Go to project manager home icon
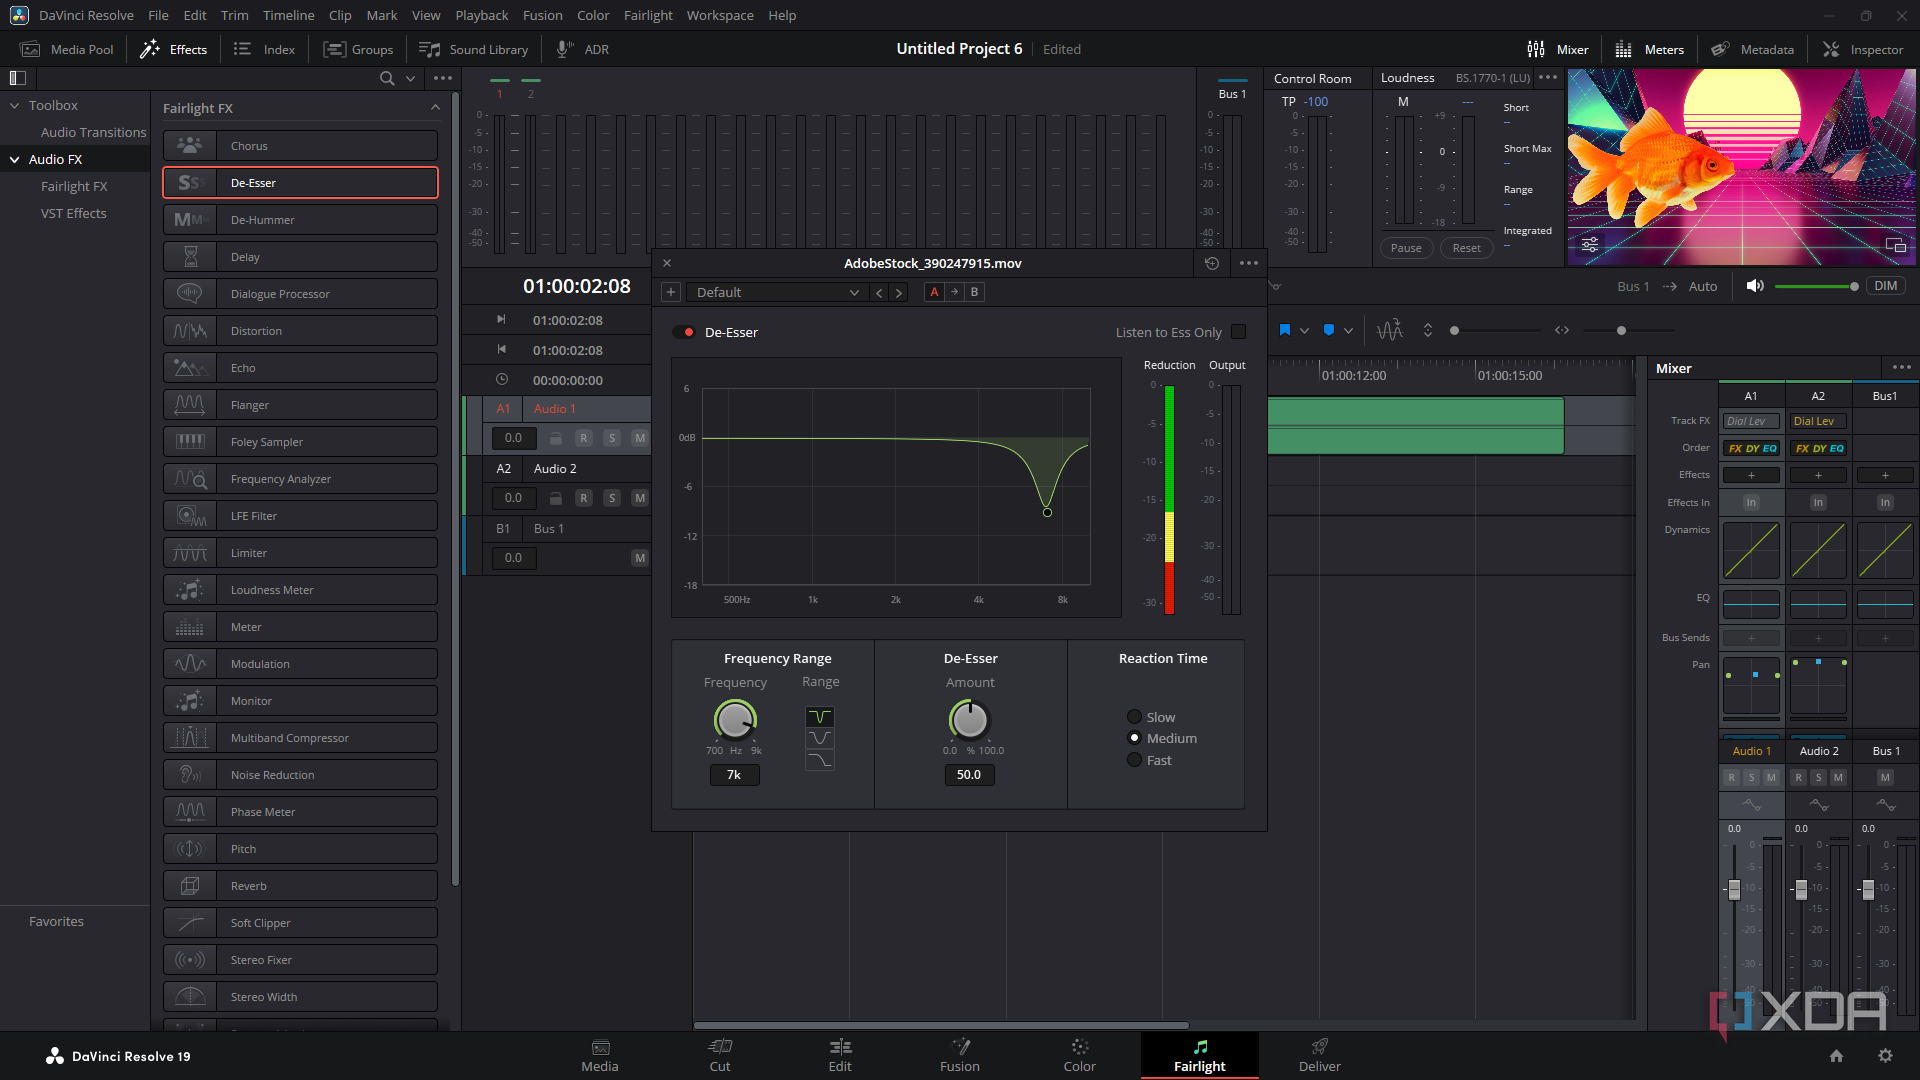This screenshot has width=1920, height=1080. [x=1836, y=1056]
